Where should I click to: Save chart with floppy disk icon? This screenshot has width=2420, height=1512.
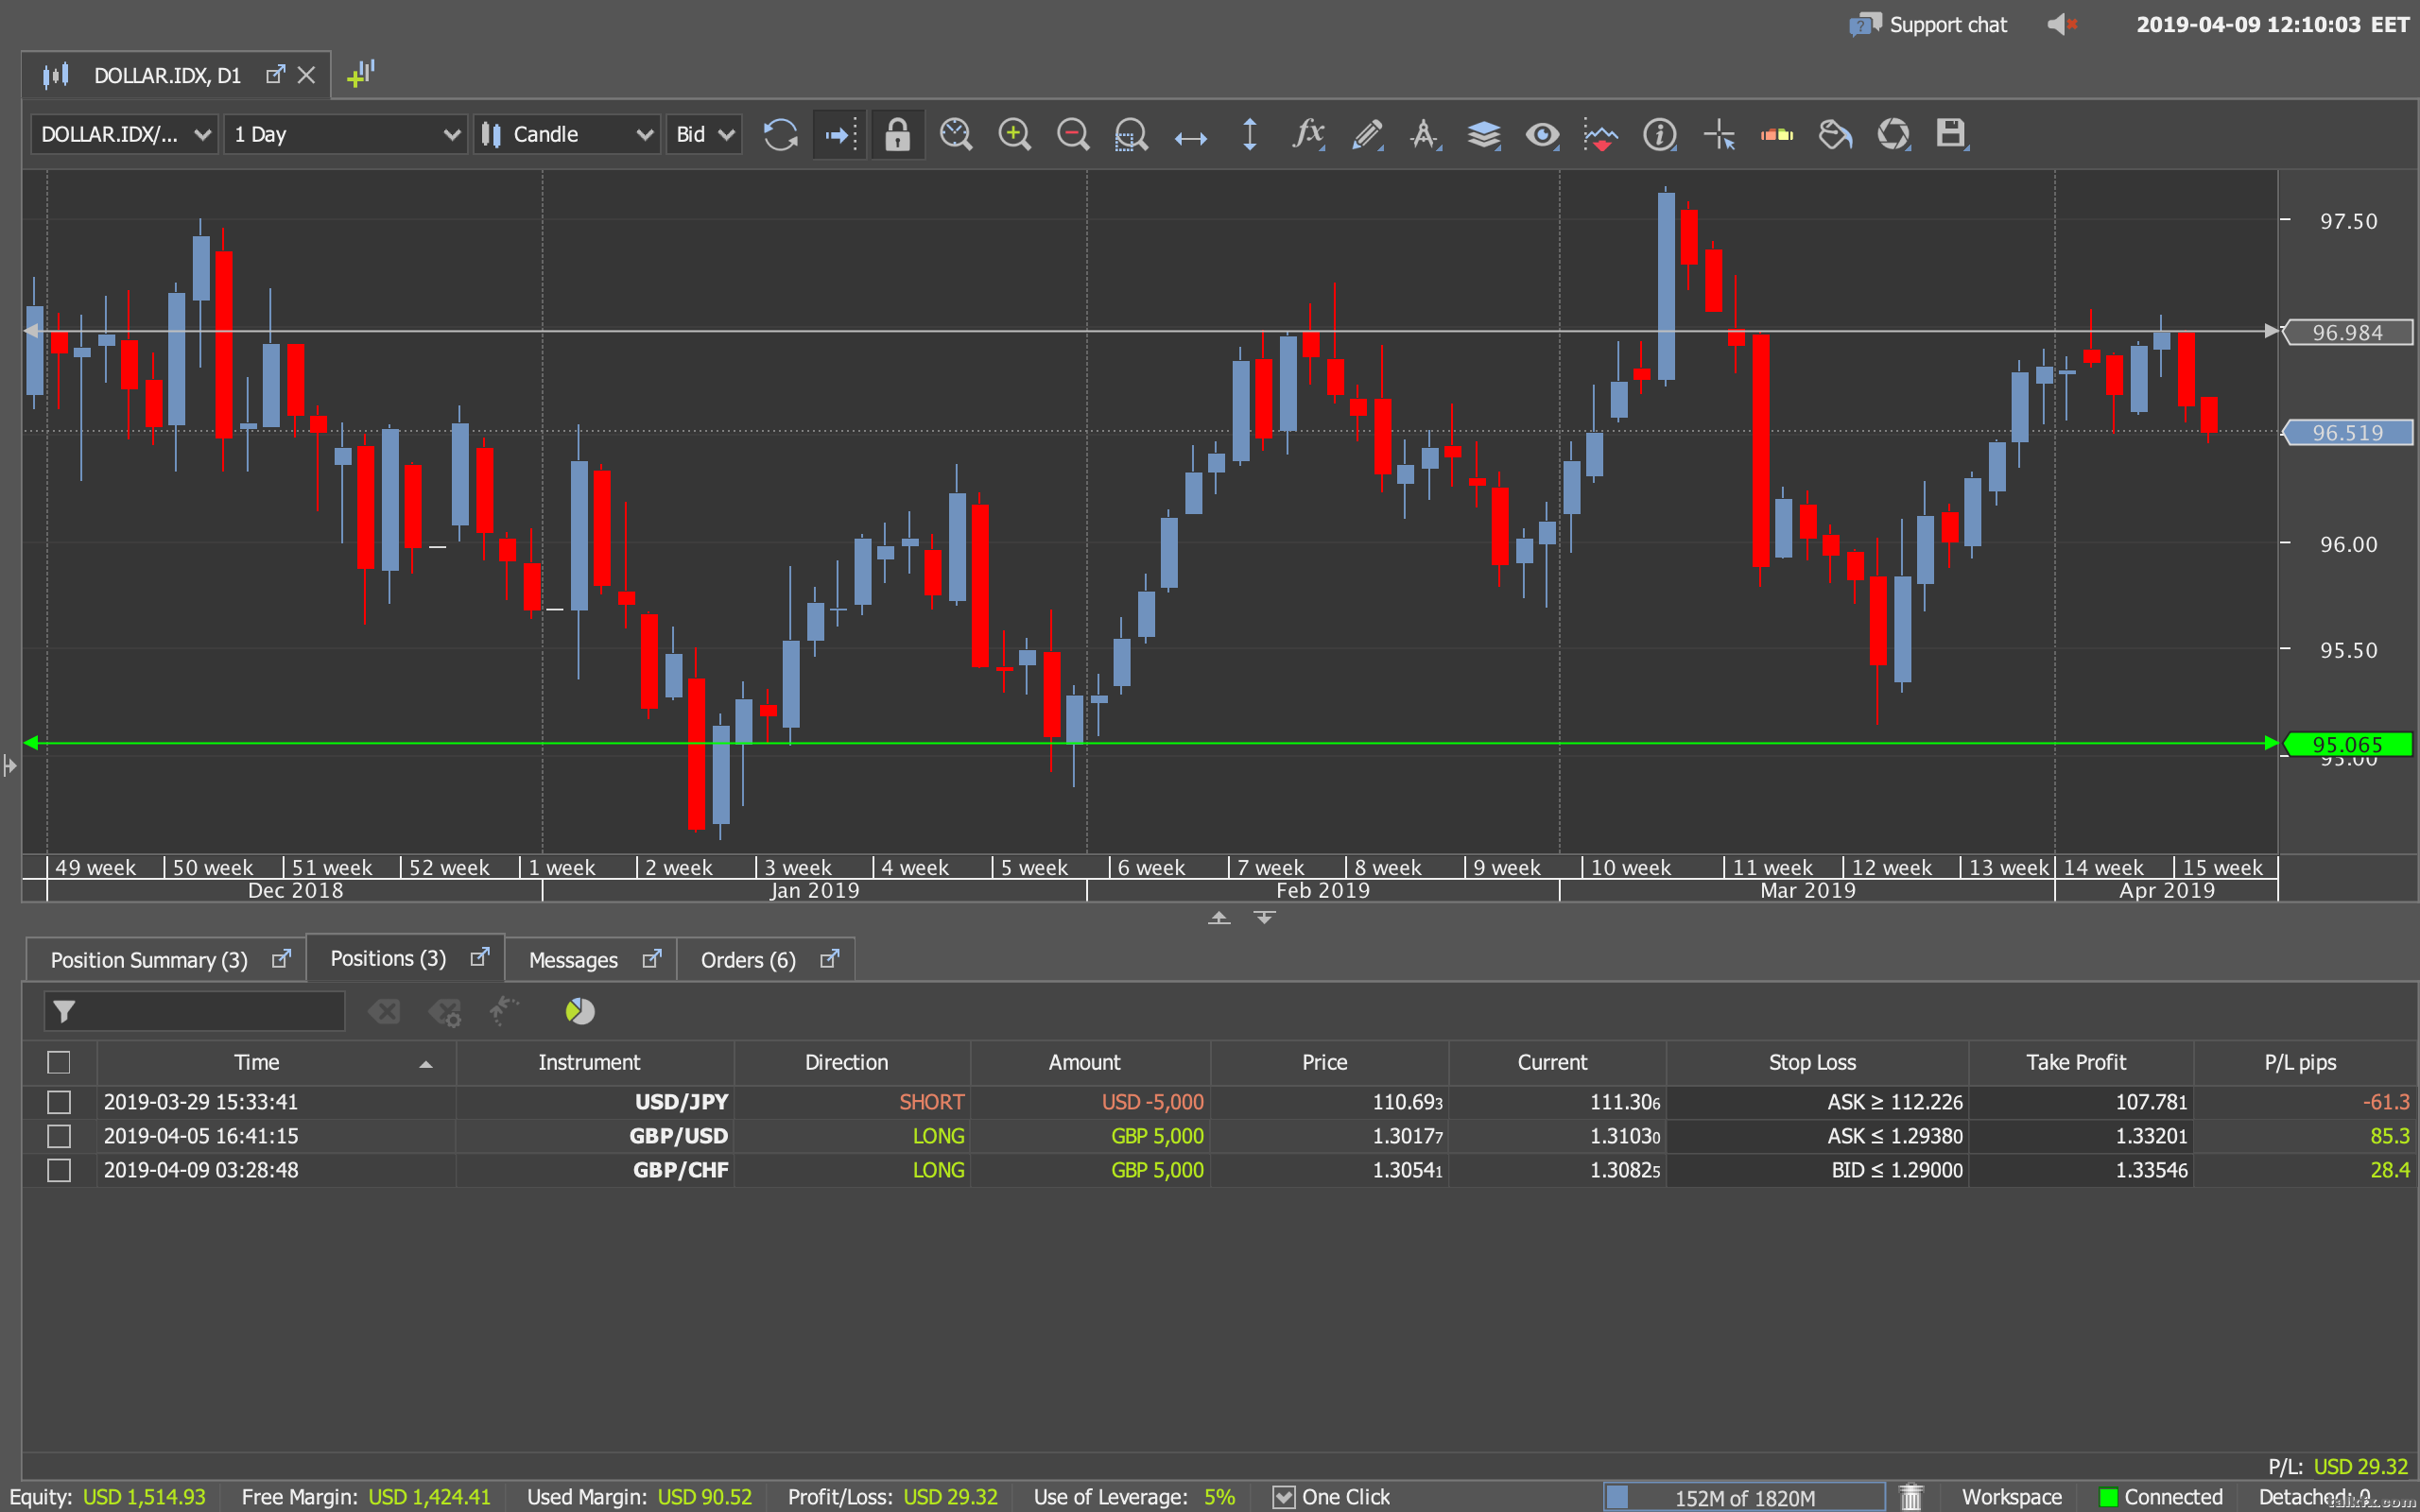[x=1951, y=134]
